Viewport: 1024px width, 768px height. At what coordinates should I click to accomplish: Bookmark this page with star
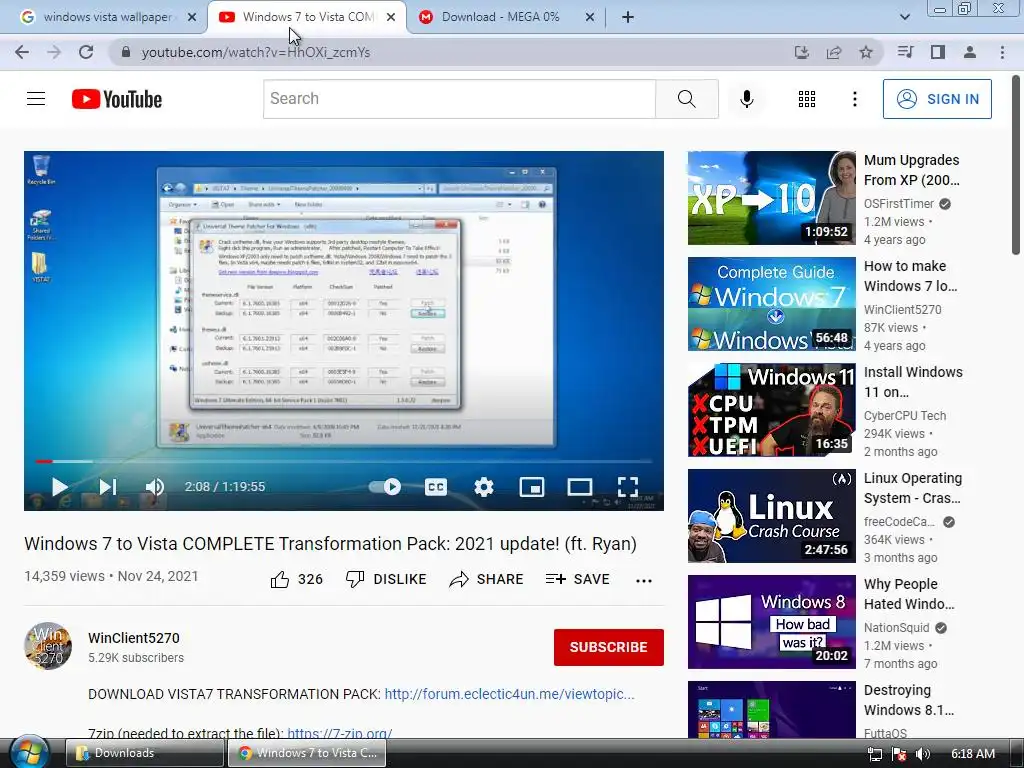pos(866,52)
